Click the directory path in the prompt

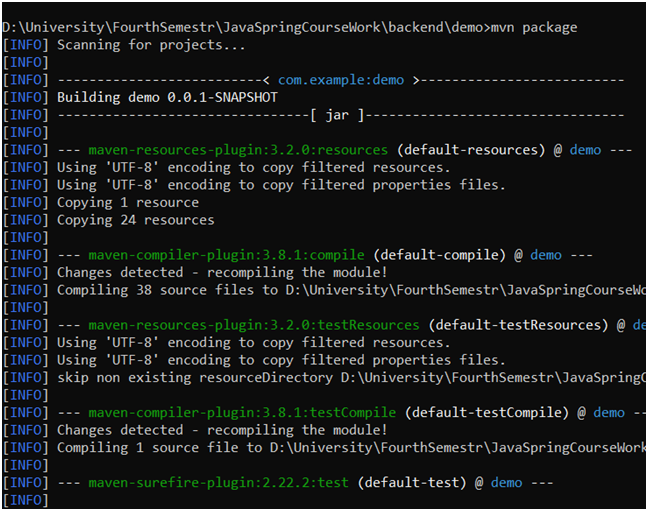click(x=243, y=28)
